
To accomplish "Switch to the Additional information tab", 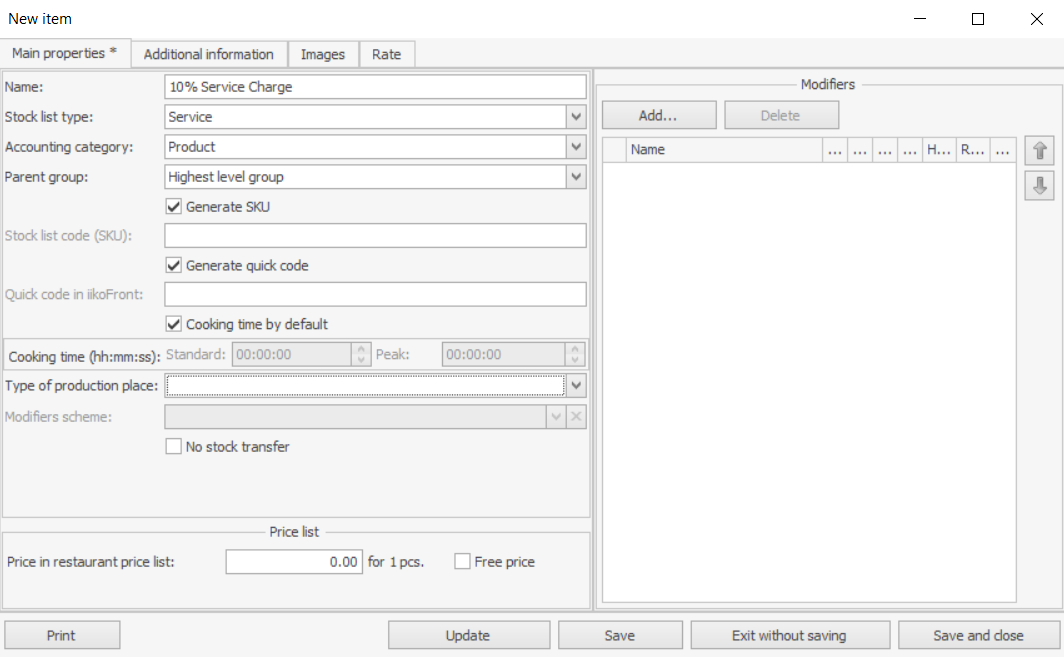I will pos(209,54).
